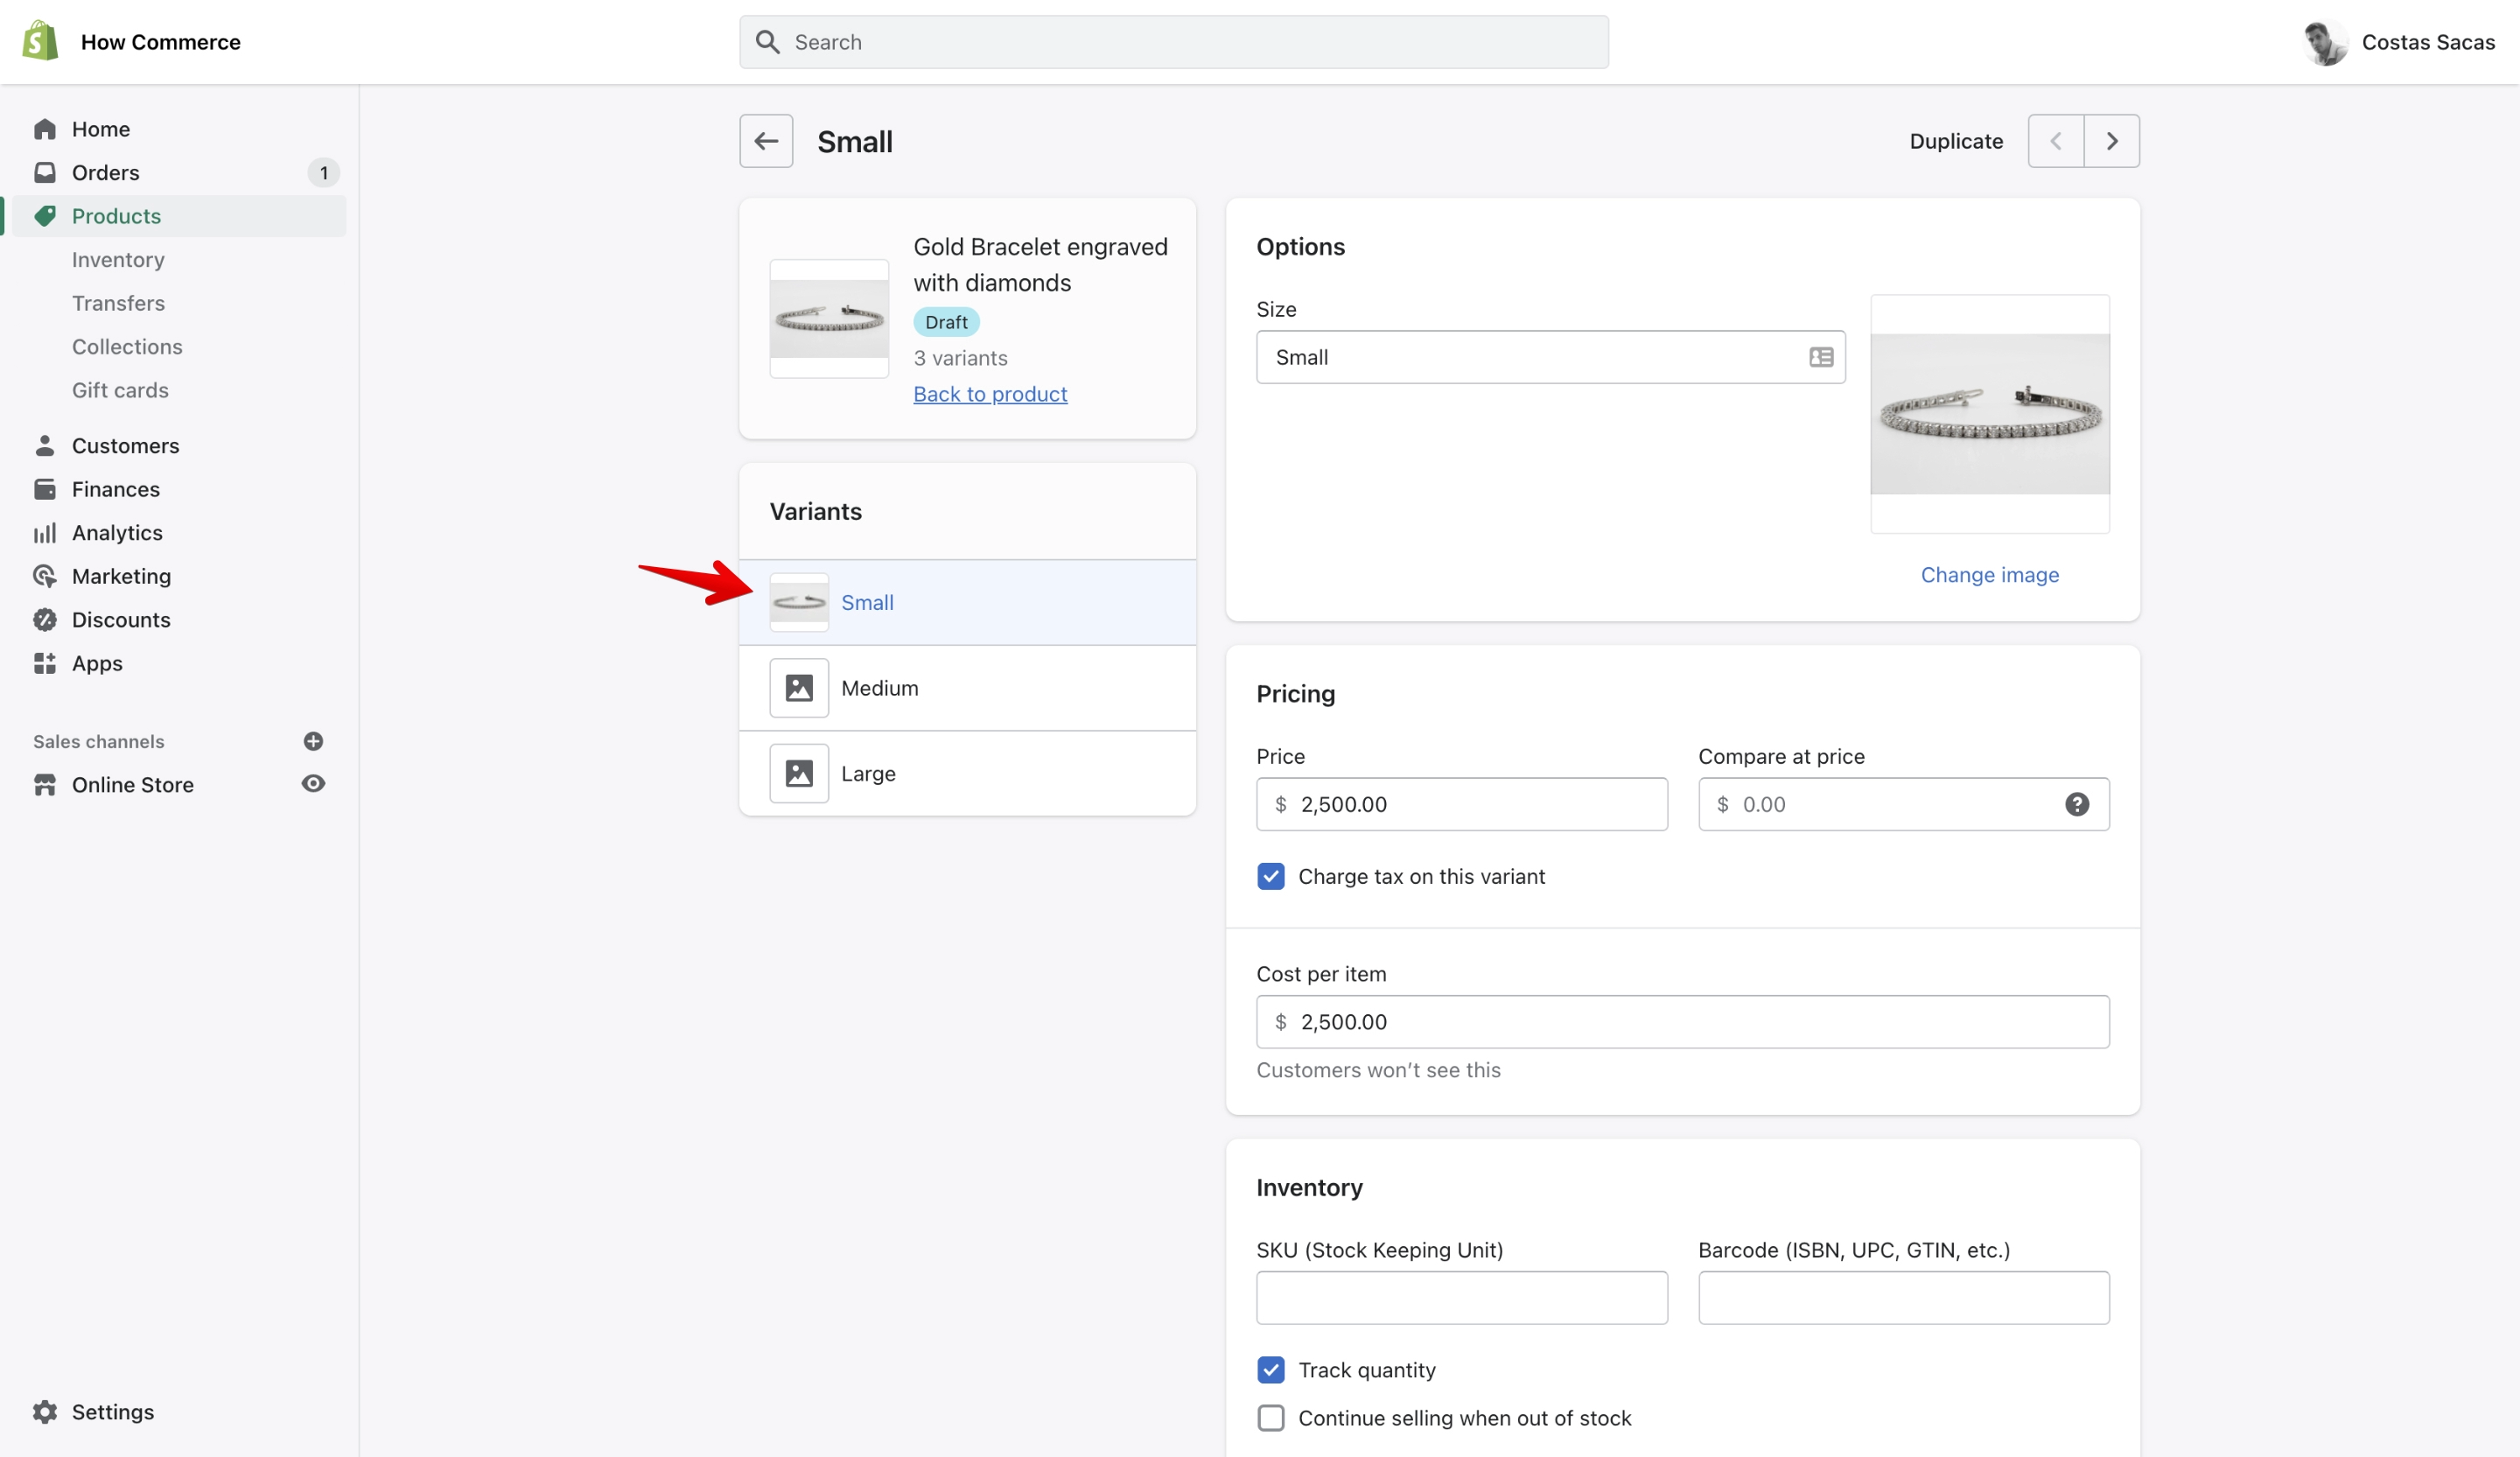Viewport: 2520px width, 1457px height.
Task: Go to next variant with right chevron
Action: pos(2111,141)
